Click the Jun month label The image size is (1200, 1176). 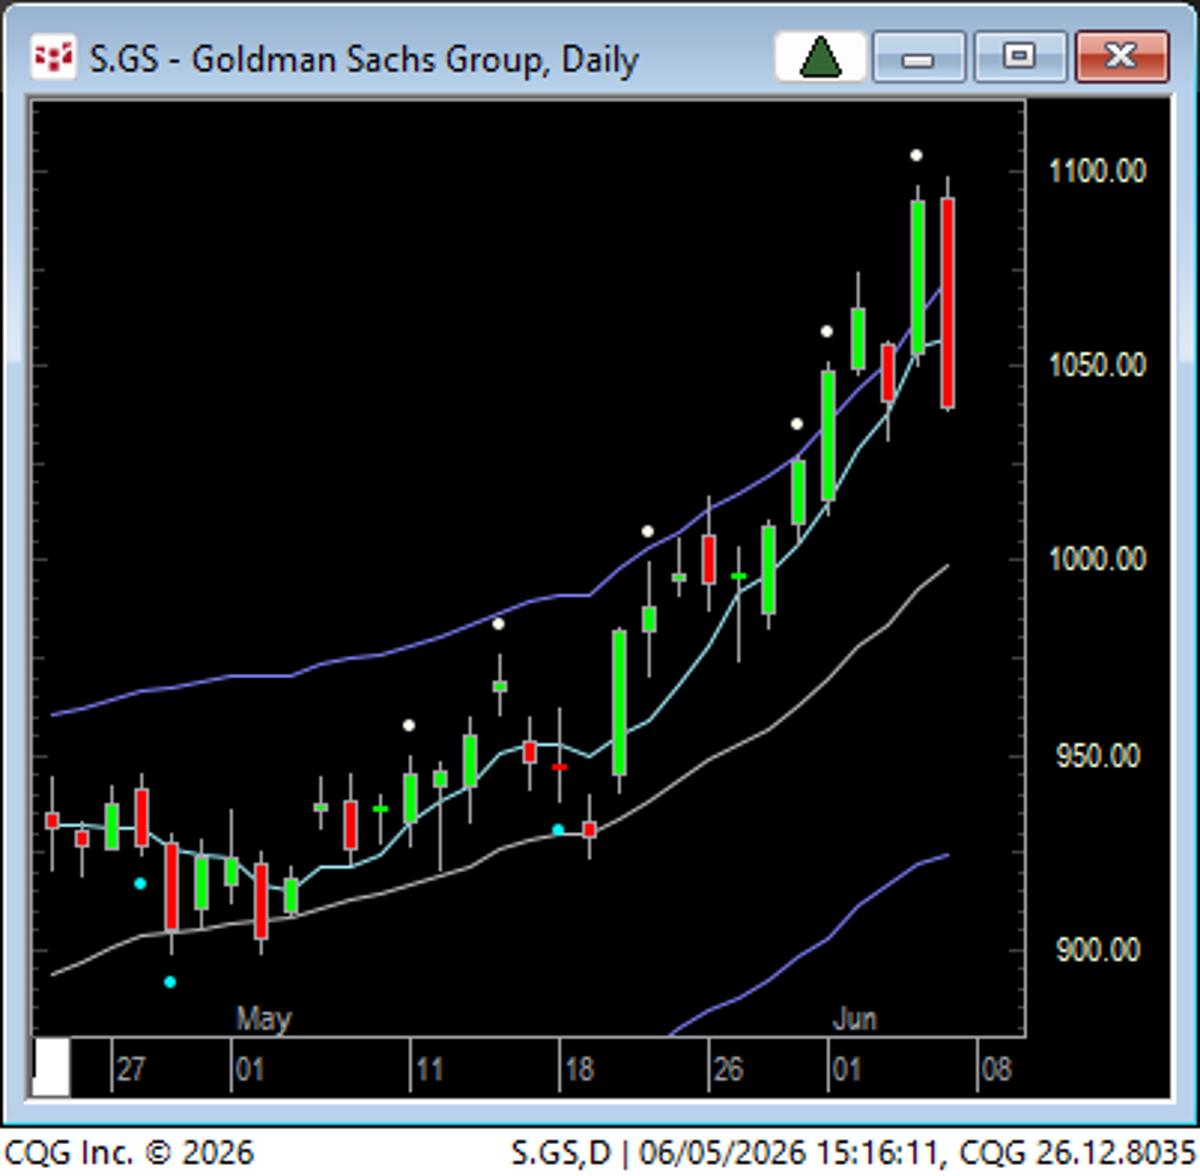pos(855,1019)
